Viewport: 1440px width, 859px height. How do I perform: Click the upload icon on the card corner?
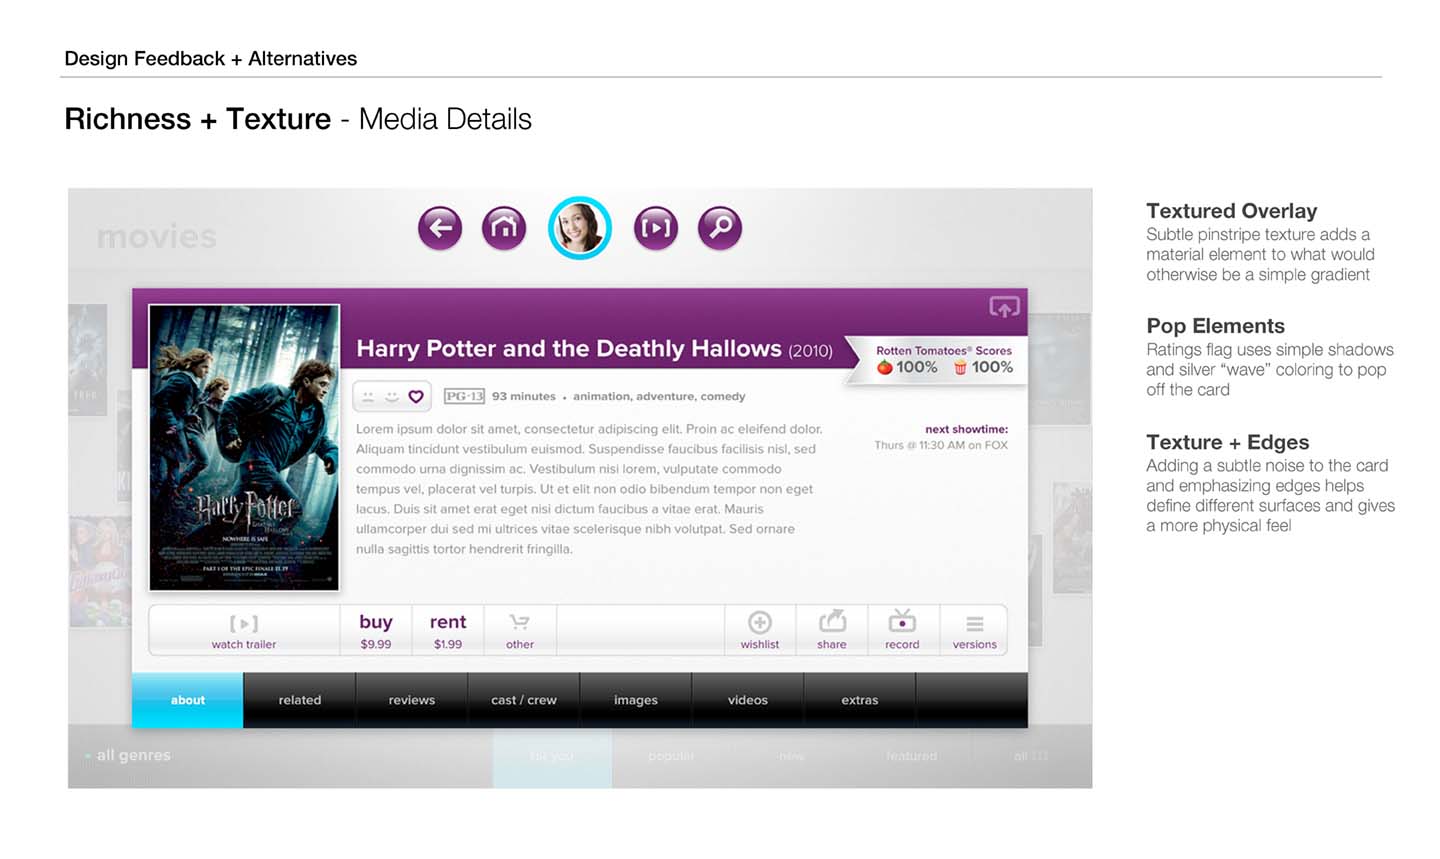point(1004,307)
